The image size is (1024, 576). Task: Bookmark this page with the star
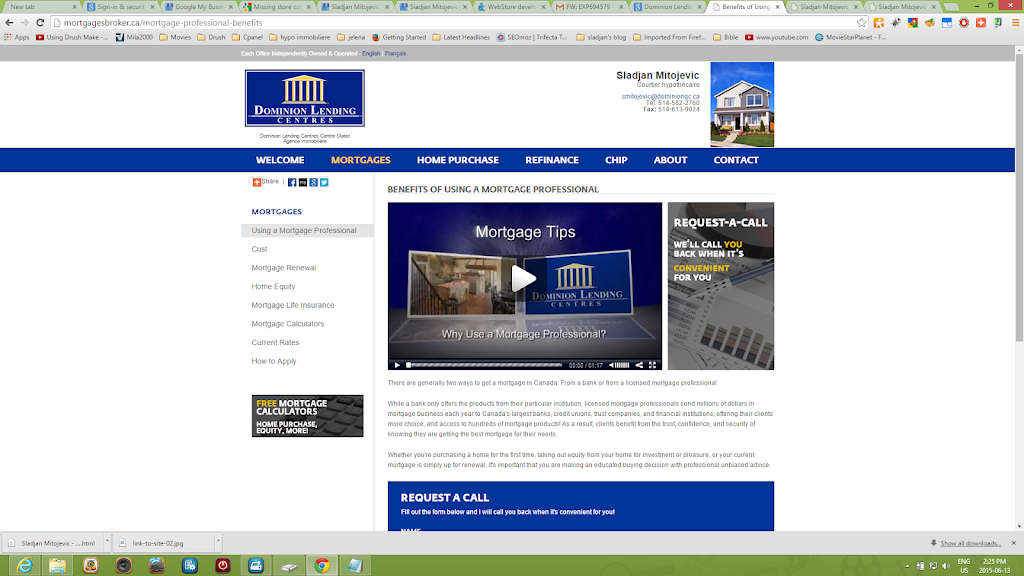click(861, 22)
